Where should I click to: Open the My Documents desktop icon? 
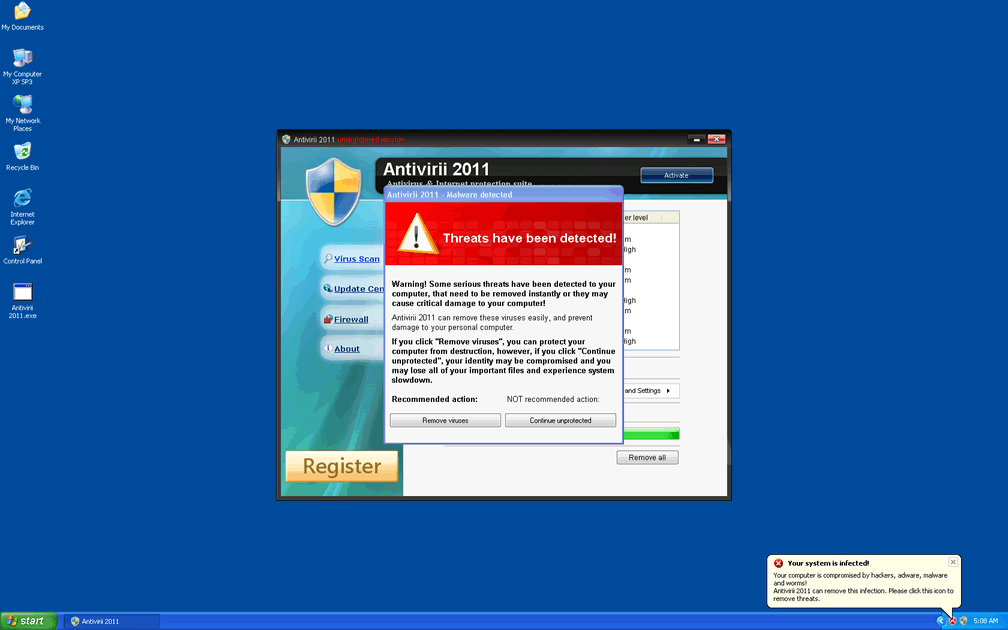(22, 12)
